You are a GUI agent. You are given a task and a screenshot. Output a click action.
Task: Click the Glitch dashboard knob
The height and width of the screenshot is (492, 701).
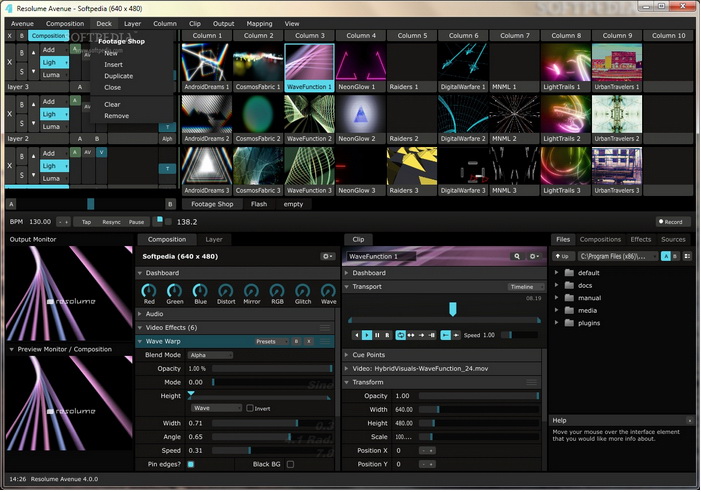[x=303, y=291]
